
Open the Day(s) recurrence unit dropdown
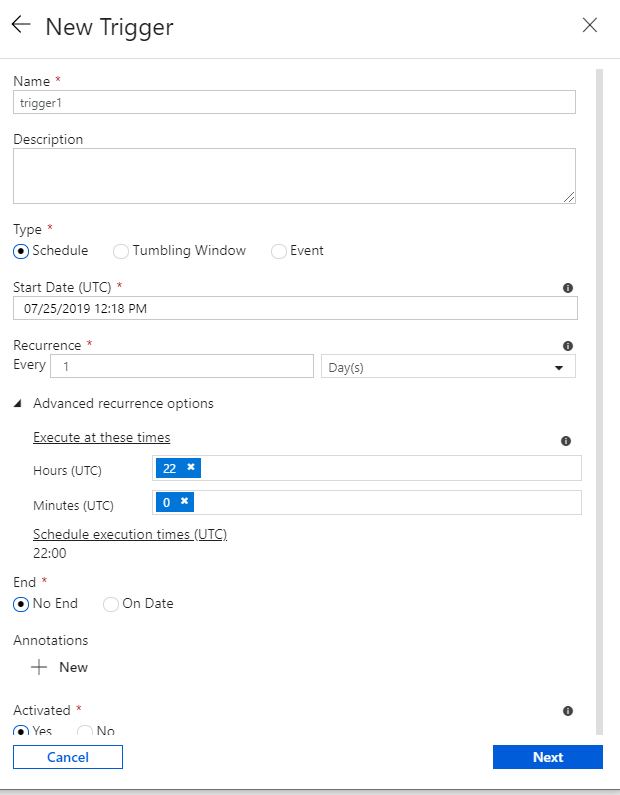(x=448, y=367)
